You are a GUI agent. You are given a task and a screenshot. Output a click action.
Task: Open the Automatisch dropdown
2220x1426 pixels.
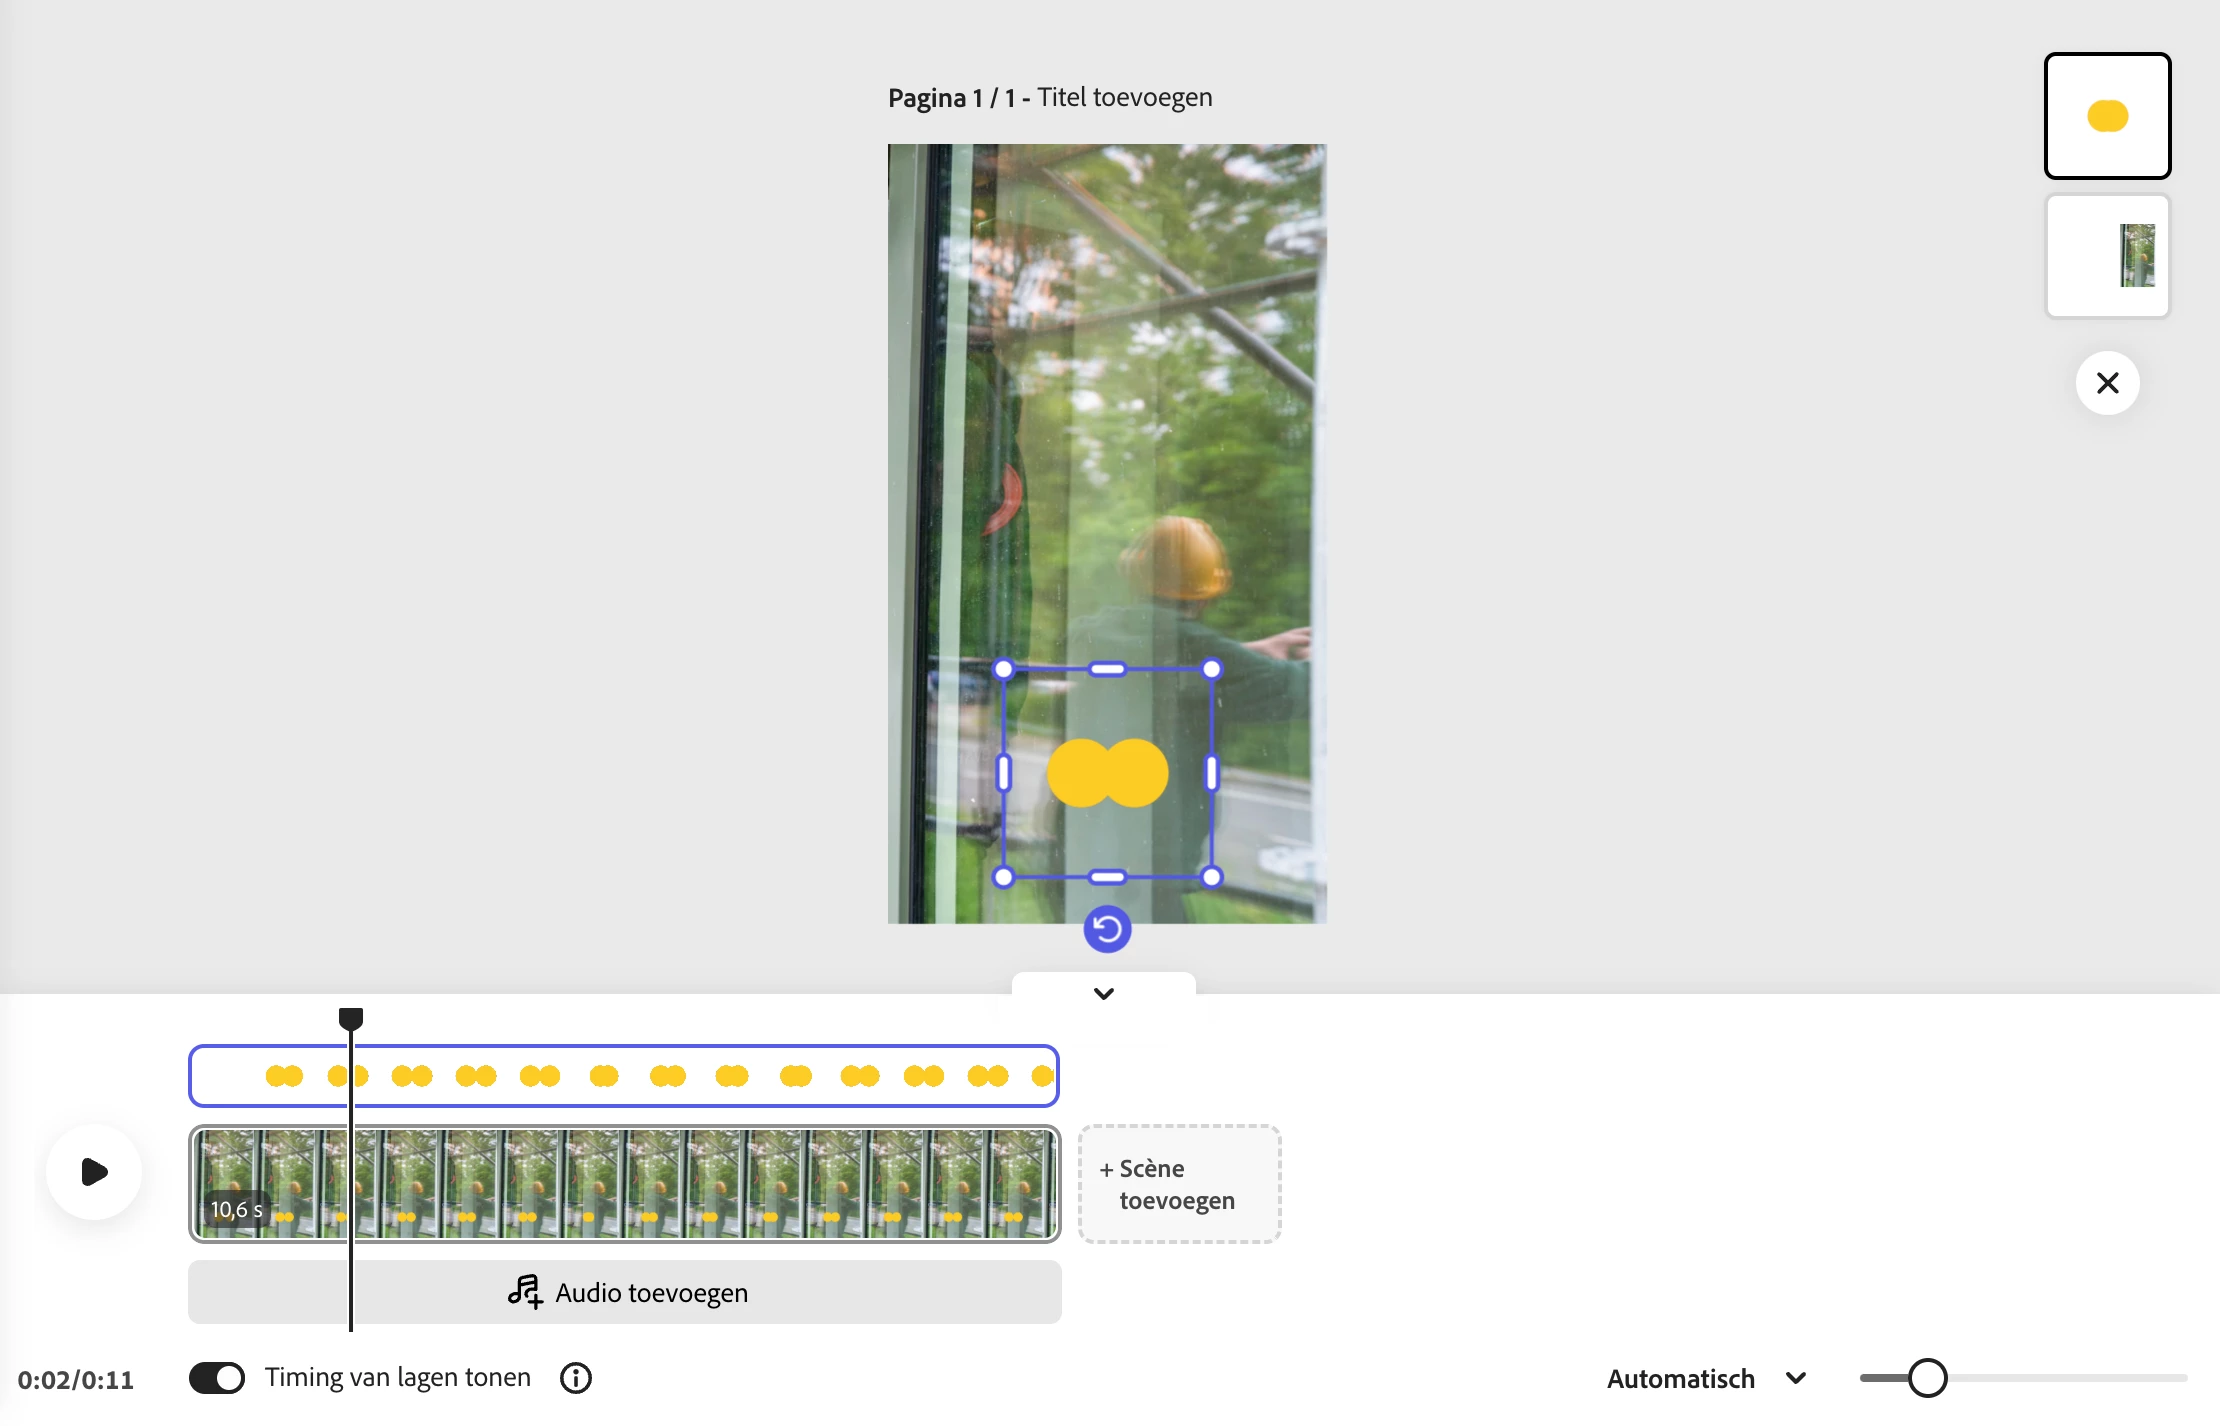[1681, 1378]
